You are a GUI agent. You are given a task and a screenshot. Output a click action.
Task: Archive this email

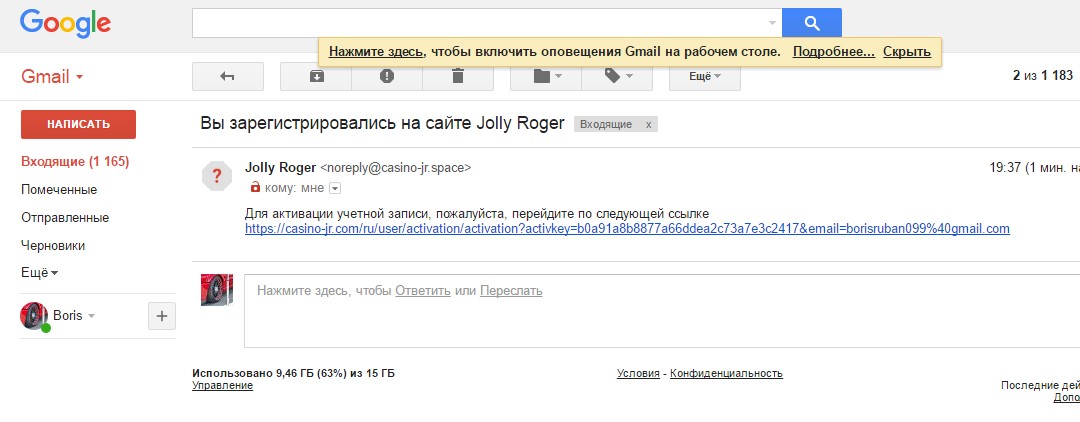[316, 76]
